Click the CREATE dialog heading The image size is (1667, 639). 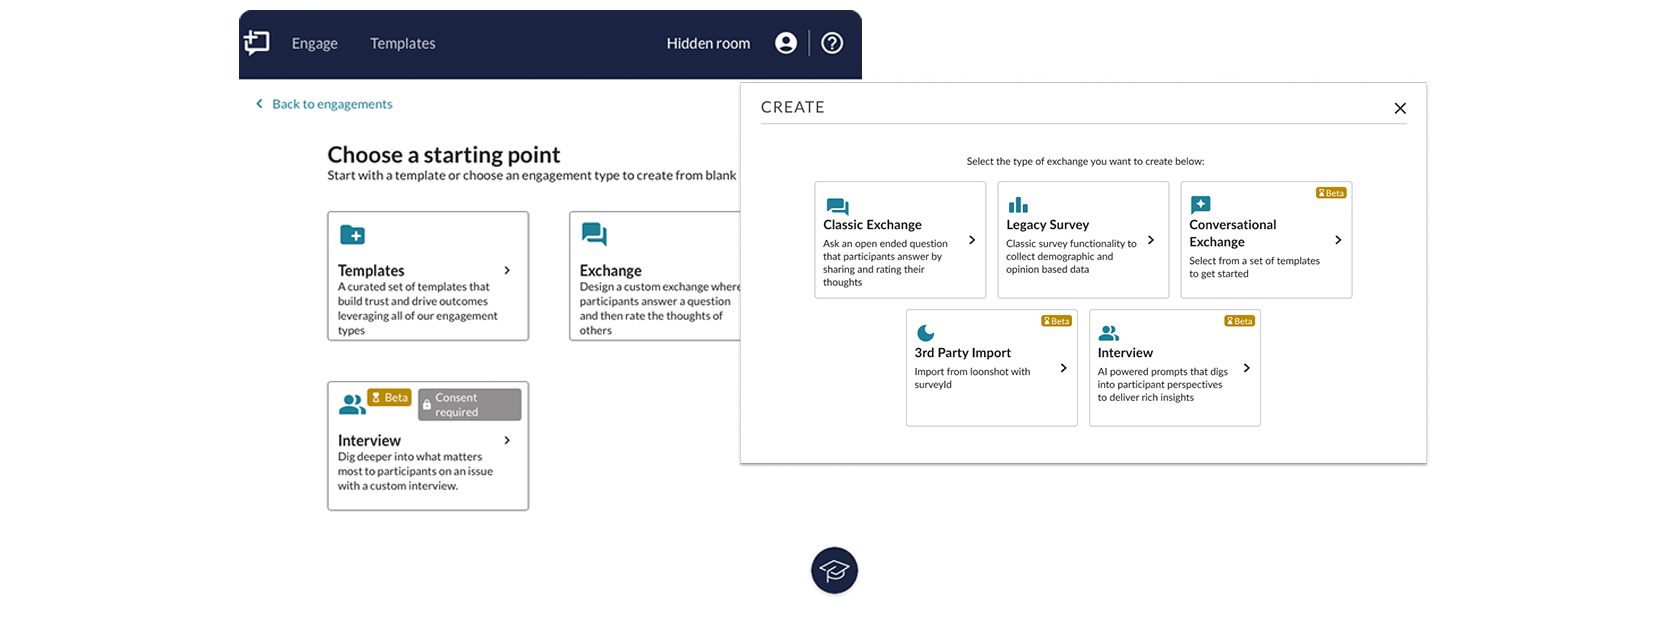point(793,107)
